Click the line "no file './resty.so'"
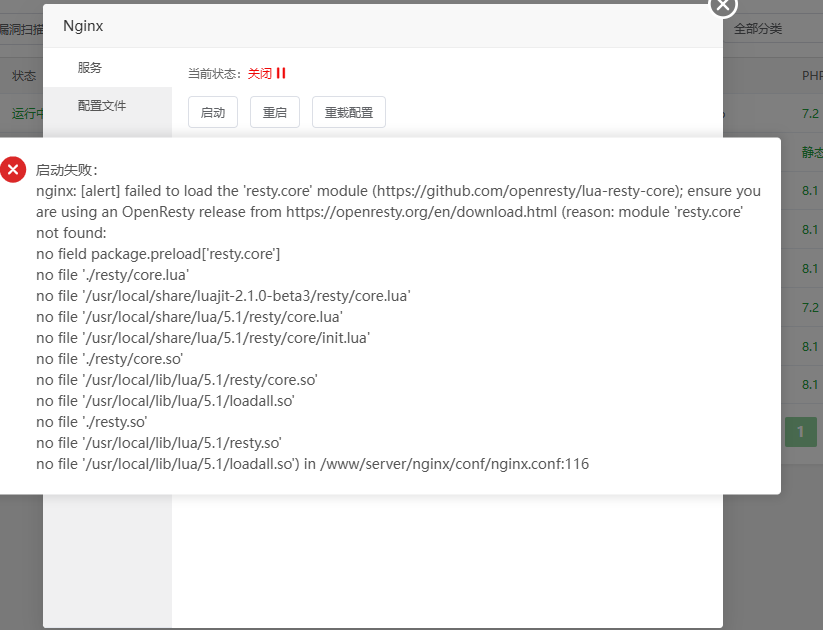Screen dimensions: 823x630 pos(91,422)
